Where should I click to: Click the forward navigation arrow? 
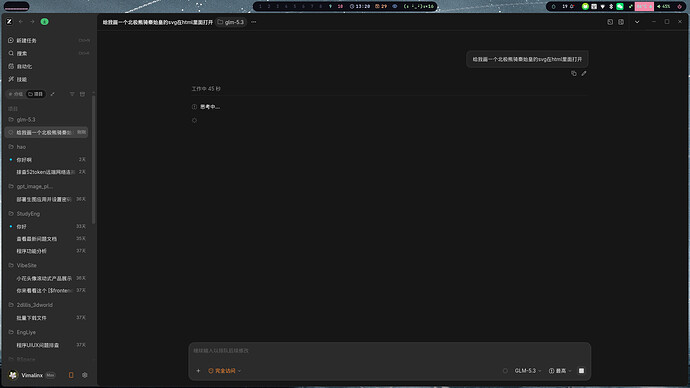[32, 22]
